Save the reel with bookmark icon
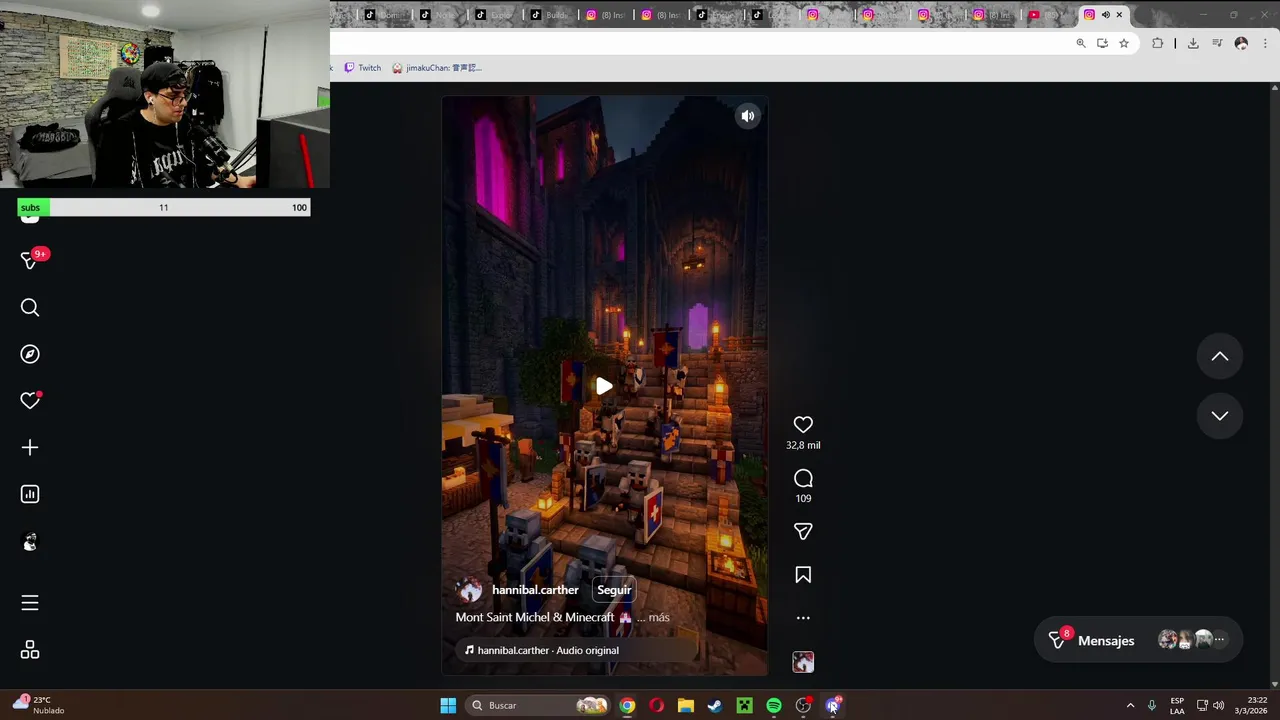The height and width of the screenshot is (720, 1280). (803, 575)
